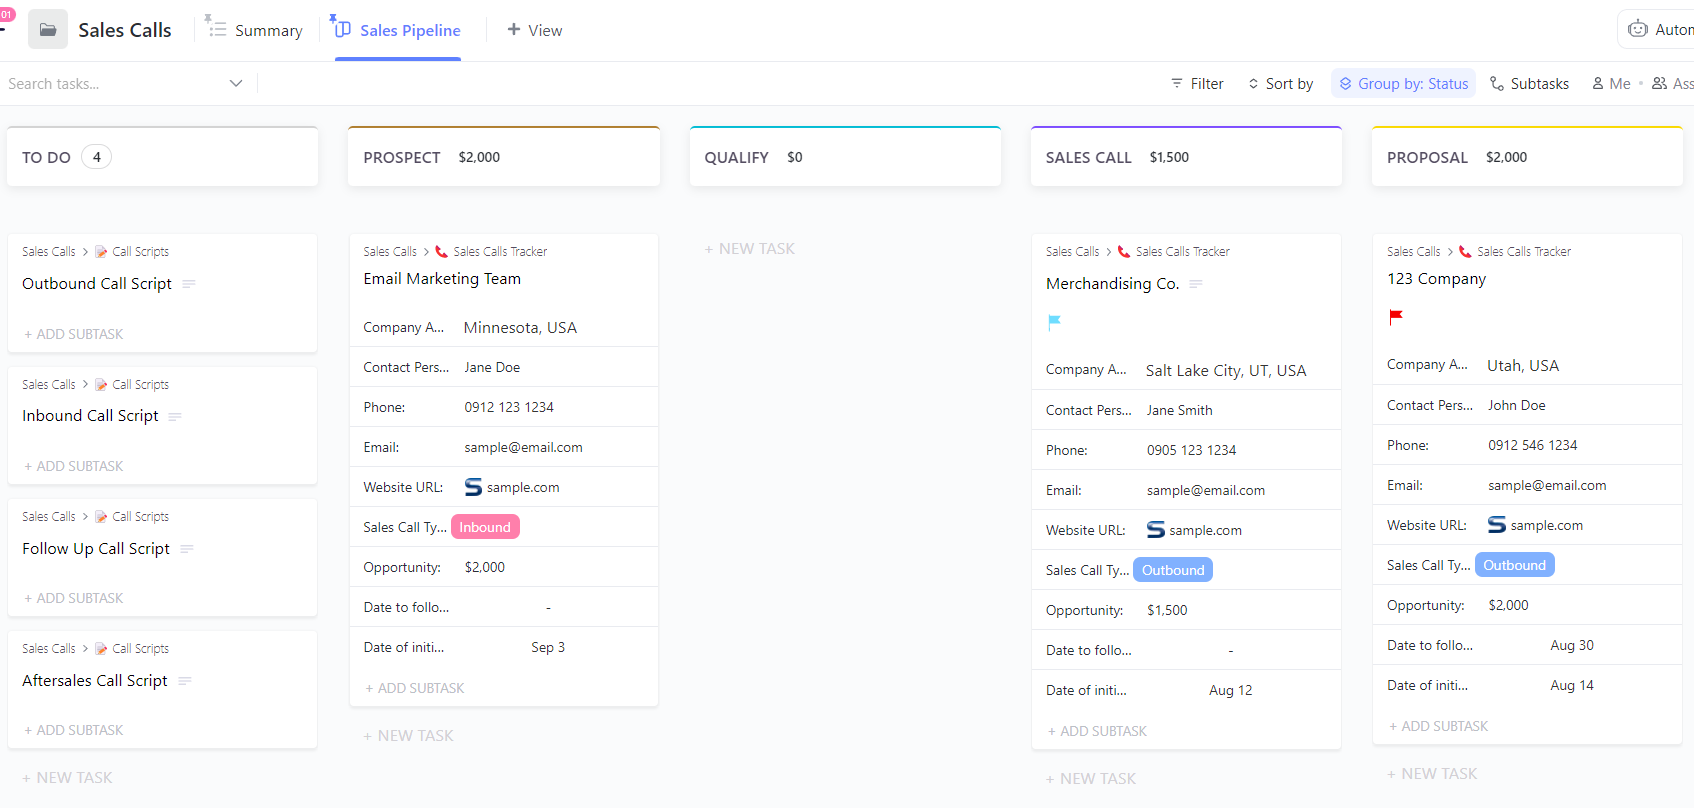Click phone tracker icon on Merchandising Co. card
Viewport: 1694px width, 808px height.
(x=1124, y=252)
